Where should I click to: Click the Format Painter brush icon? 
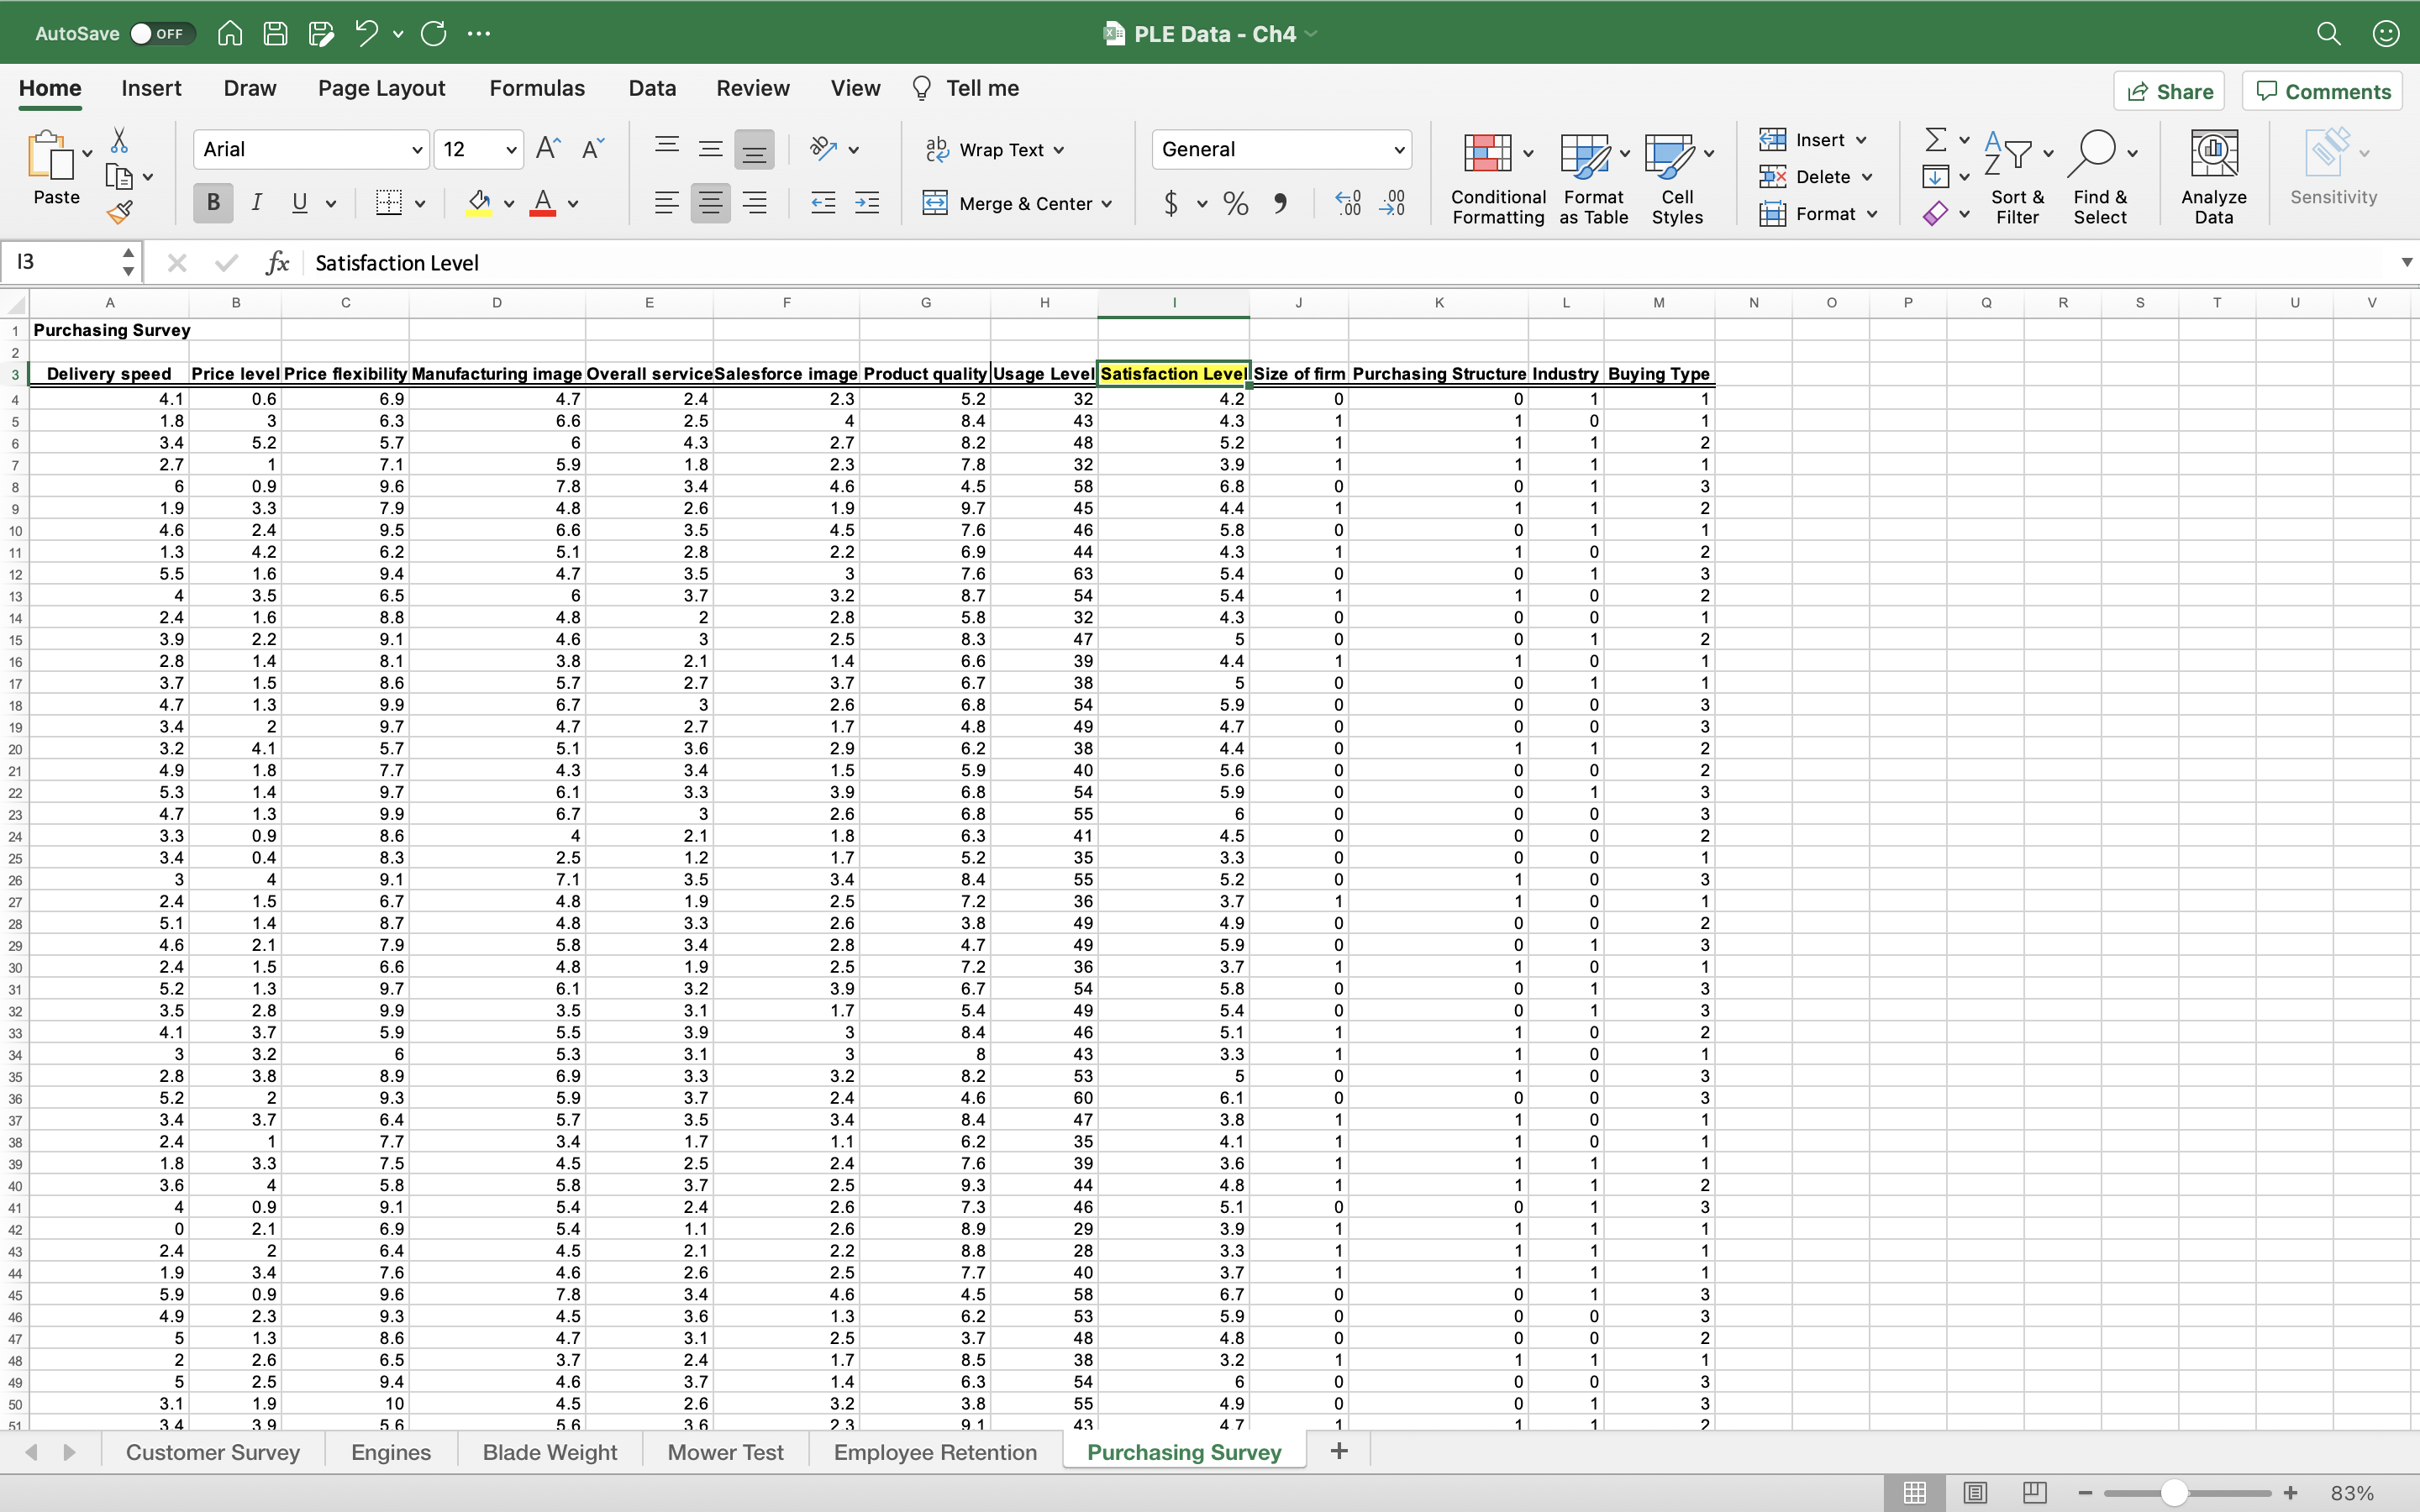pyautogui.click(x=120, y=212)
